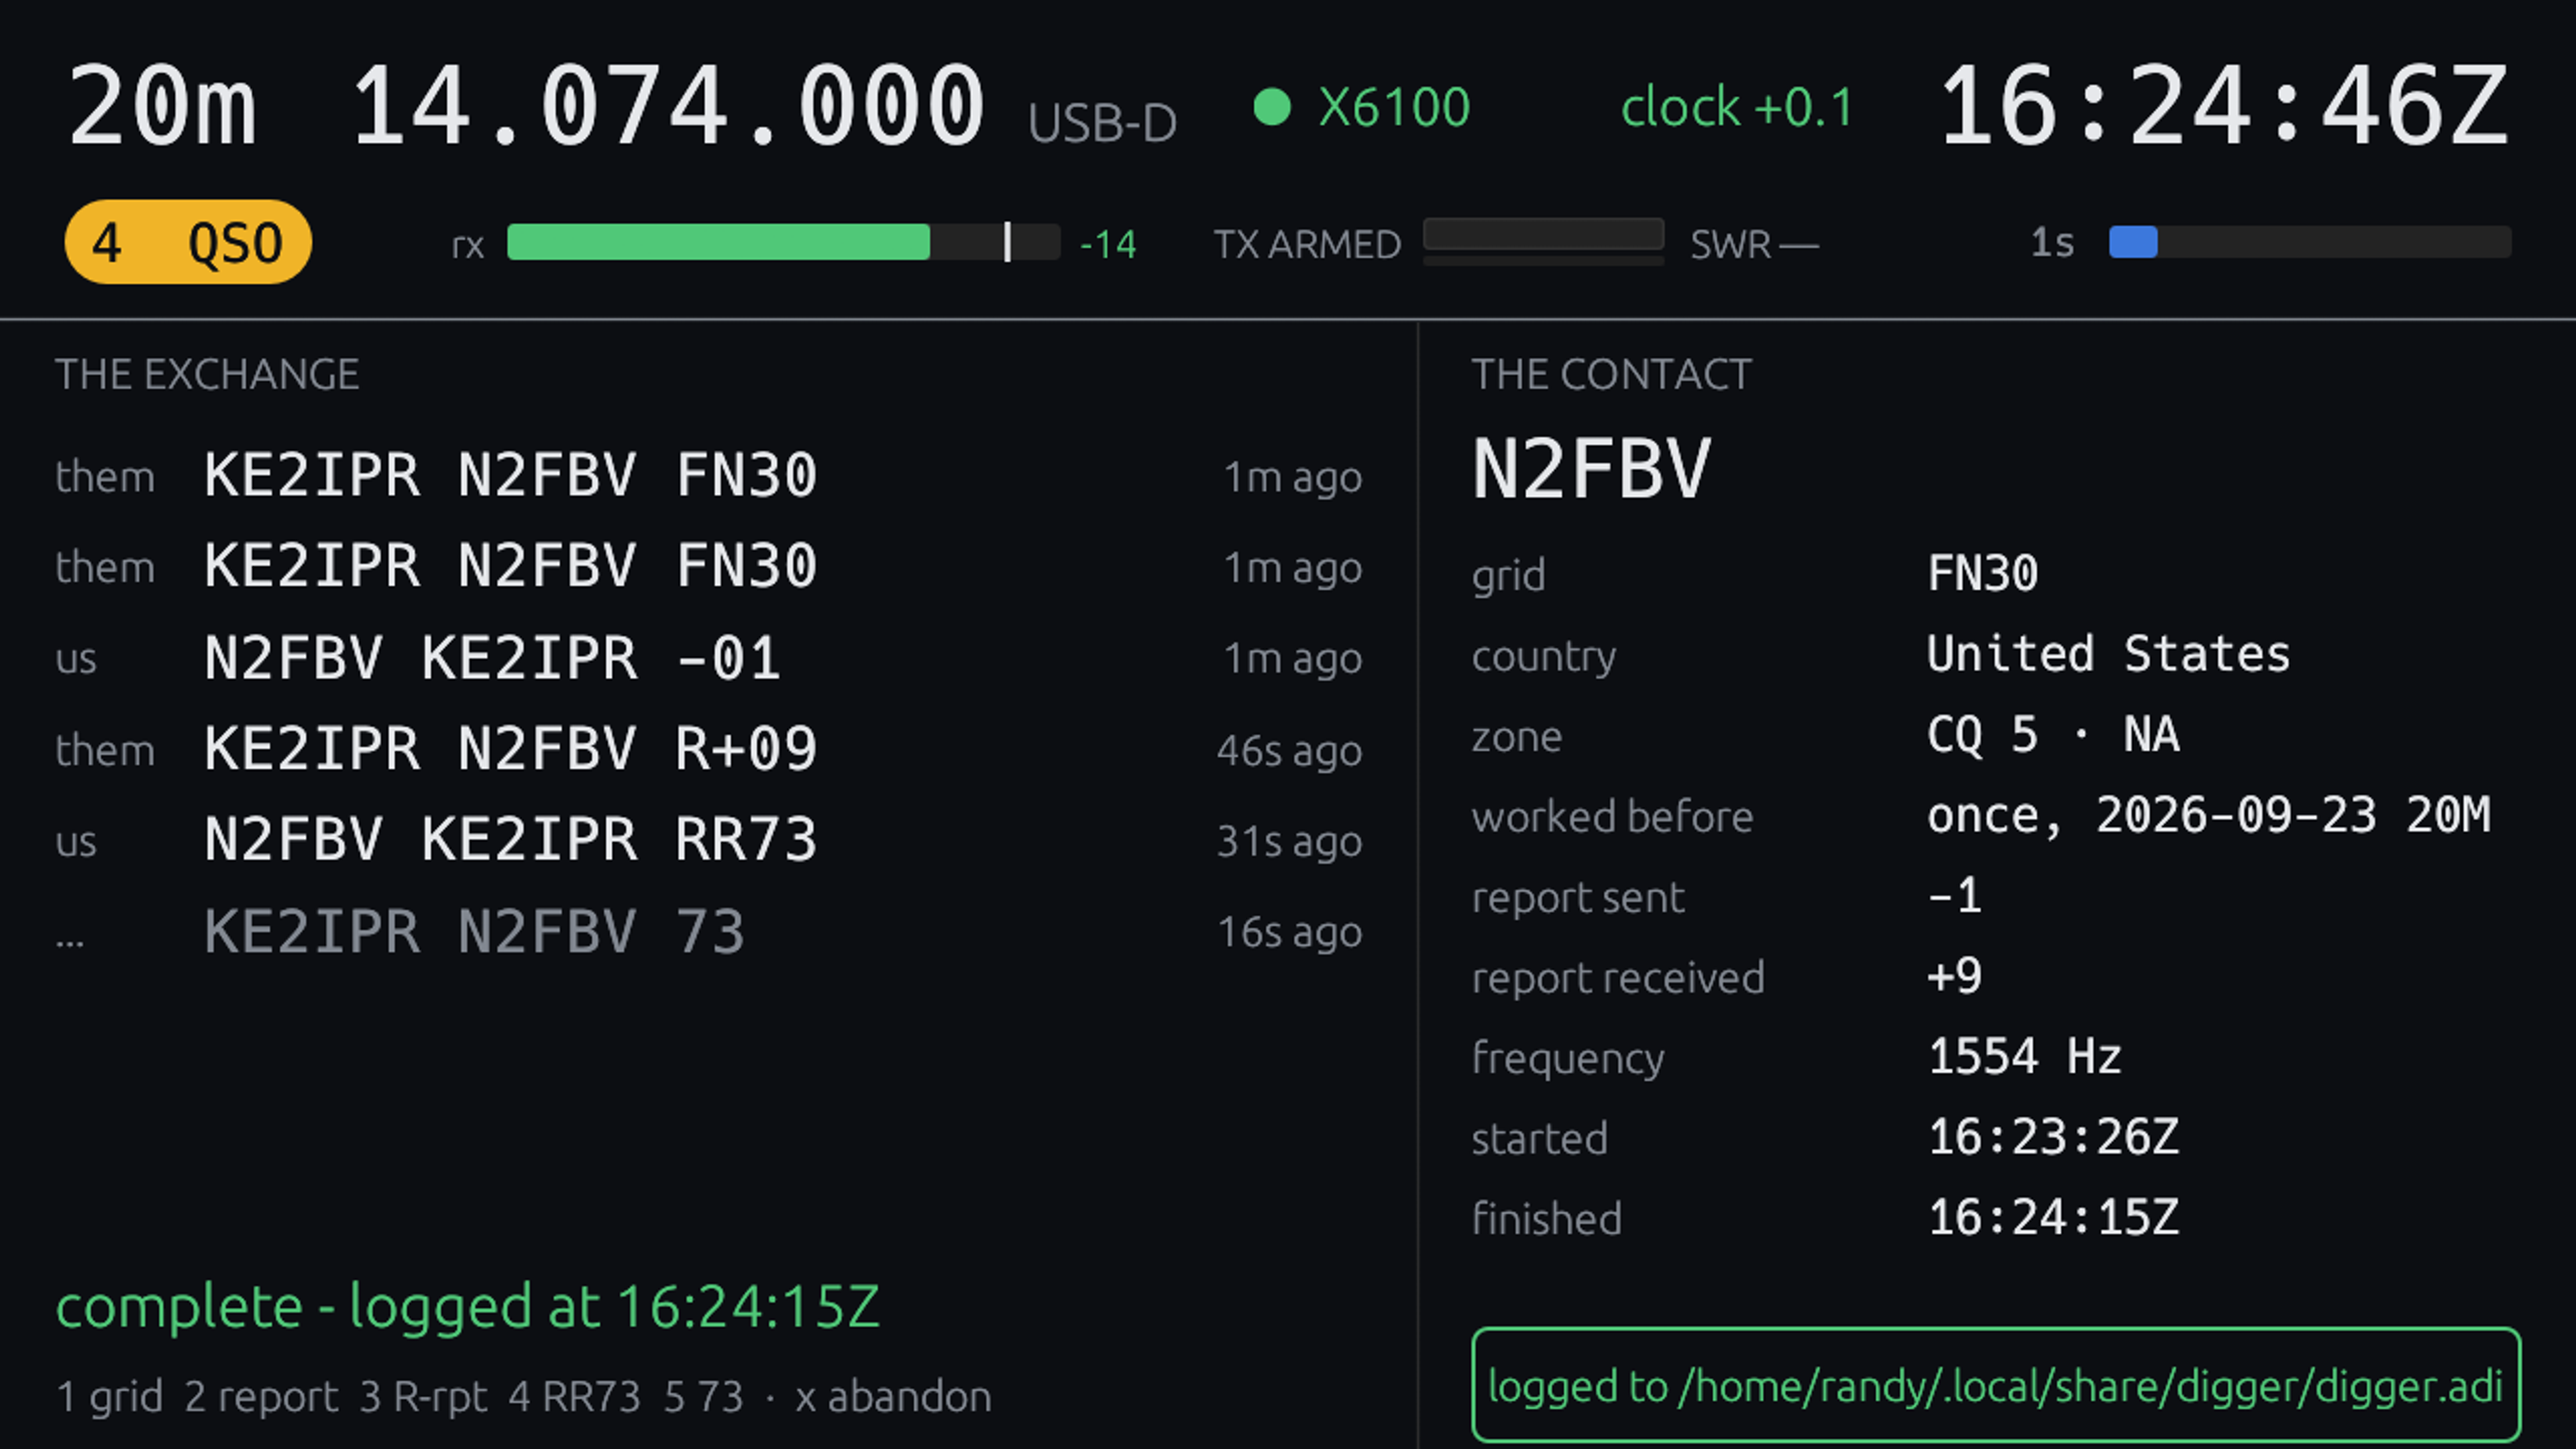This screenshot has height=1449, width=2576.
Task: Click the green X6100 connection status dot
Action: click(x=1272, y=107)
